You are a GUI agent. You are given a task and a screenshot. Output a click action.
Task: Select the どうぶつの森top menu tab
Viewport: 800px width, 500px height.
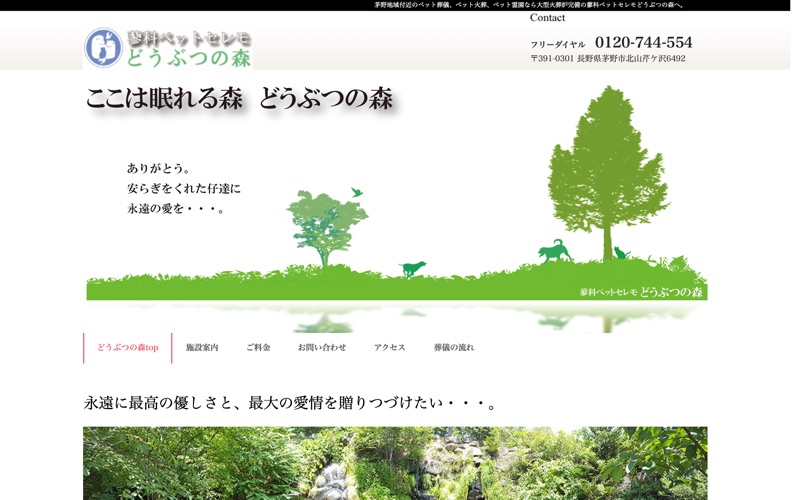[x=128, y=348]
